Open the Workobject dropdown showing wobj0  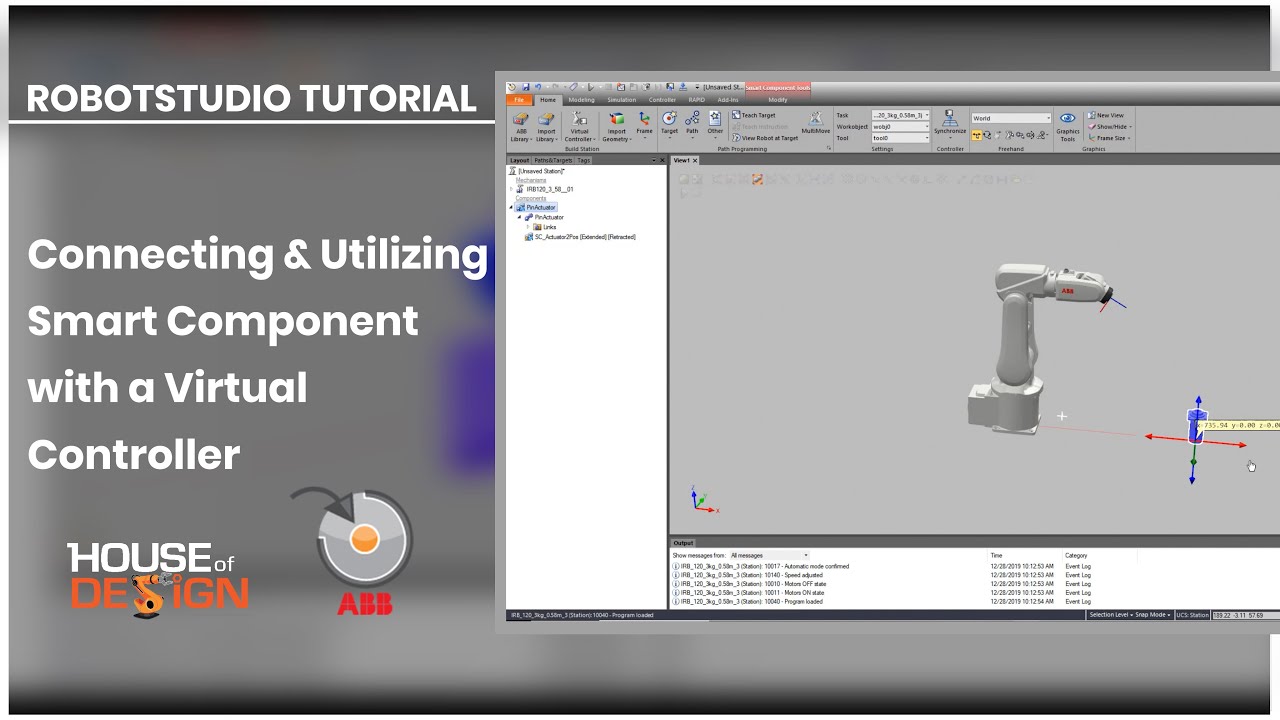coord(900,127)
